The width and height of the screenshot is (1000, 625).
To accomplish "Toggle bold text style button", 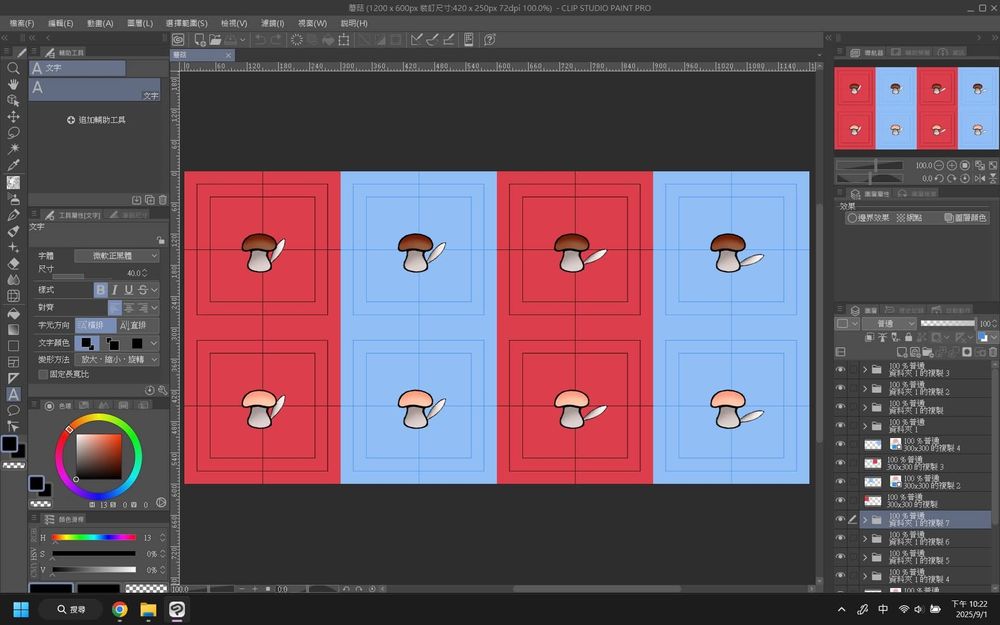I will 100,290.
